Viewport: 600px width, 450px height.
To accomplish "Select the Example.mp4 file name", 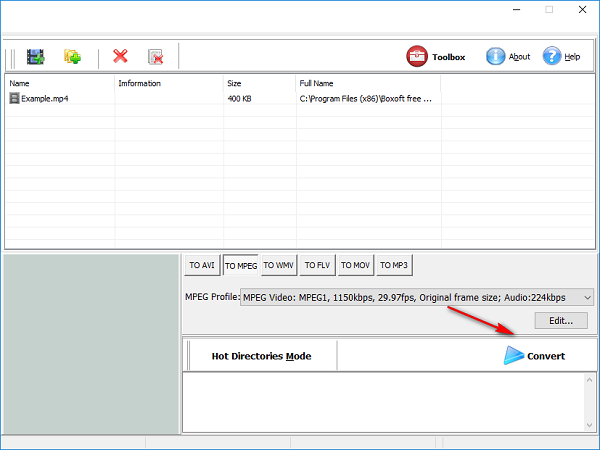I will pos(44,99).
